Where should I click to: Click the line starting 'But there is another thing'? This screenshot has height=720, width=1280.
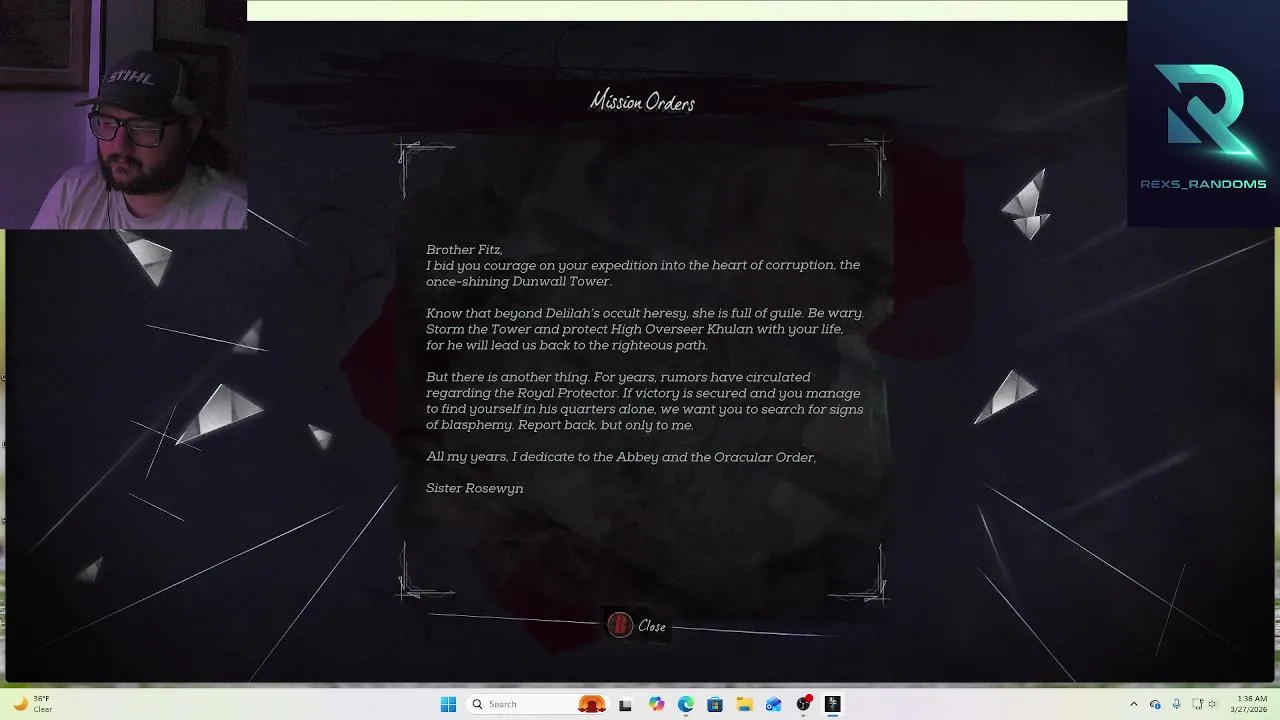tap(618, 377)
